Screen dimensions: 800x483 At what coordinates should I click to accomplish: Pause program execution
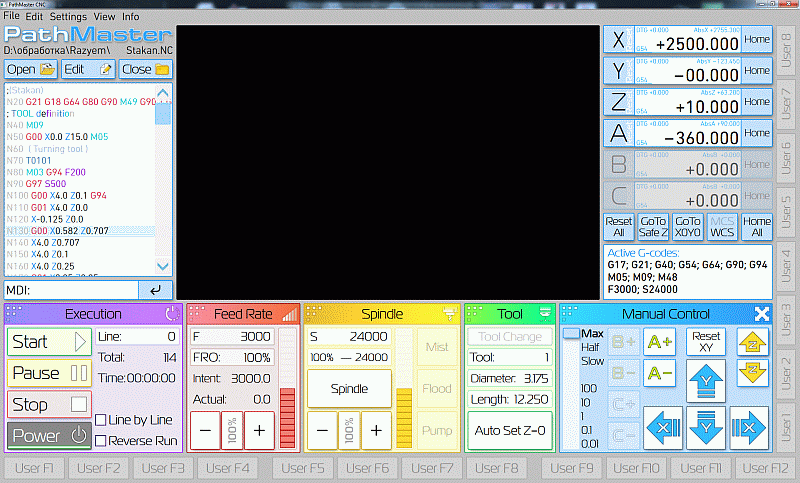49,373
